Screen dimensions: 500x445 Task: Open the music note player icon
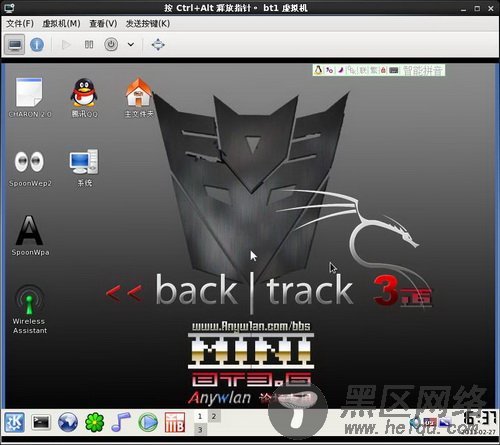click(120, 422)
